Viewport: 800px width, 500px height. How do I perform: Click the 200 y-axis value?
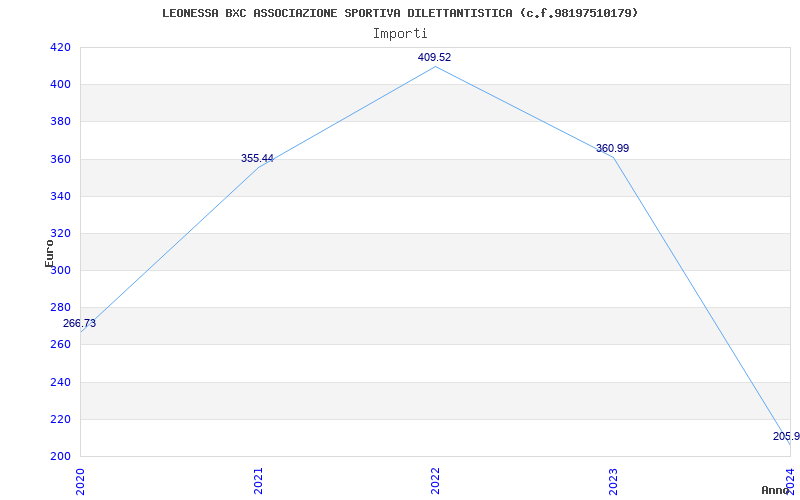[x=60, y=457]
